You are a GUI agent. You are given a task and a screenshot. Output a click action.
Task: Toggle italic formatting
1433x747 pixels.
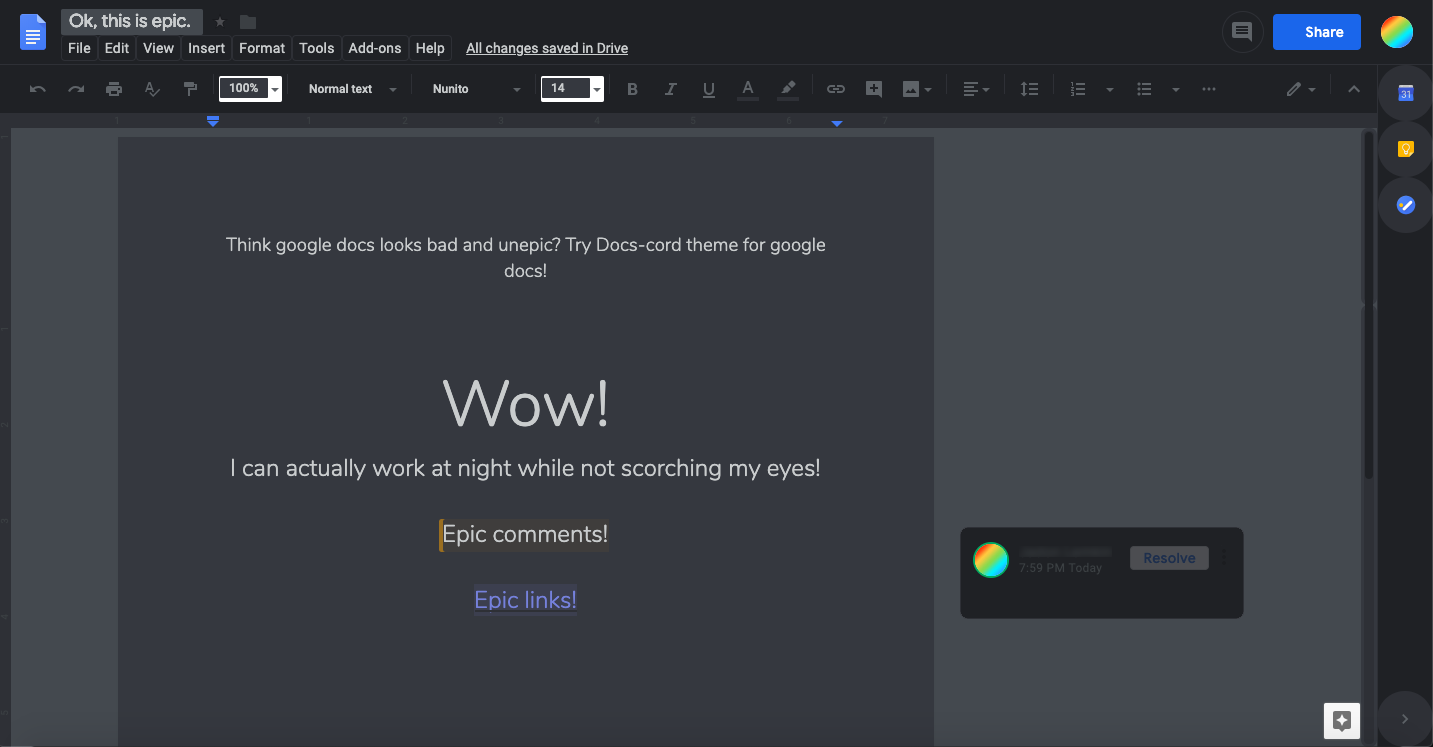coord(670,89)
